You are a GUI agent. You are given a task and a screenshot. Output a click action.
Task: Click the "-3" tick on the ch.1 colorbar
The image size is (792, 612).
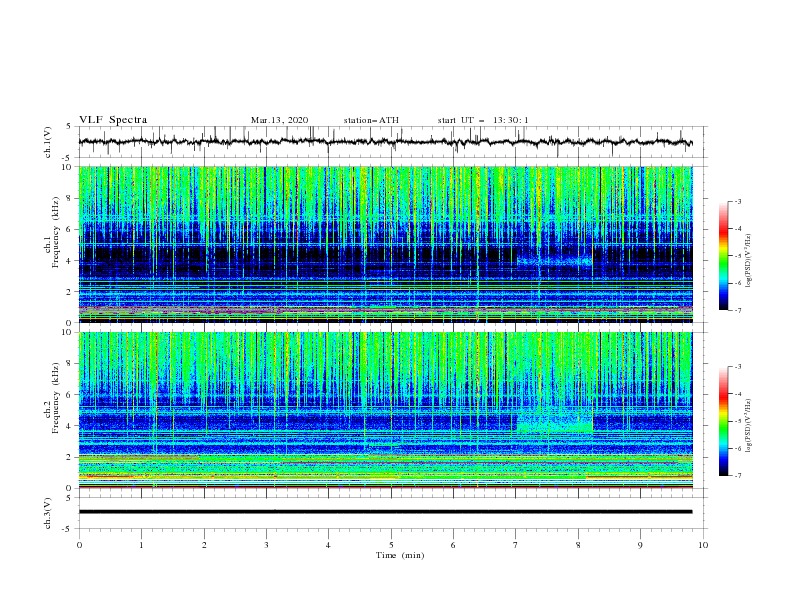(x=737, y=201)
